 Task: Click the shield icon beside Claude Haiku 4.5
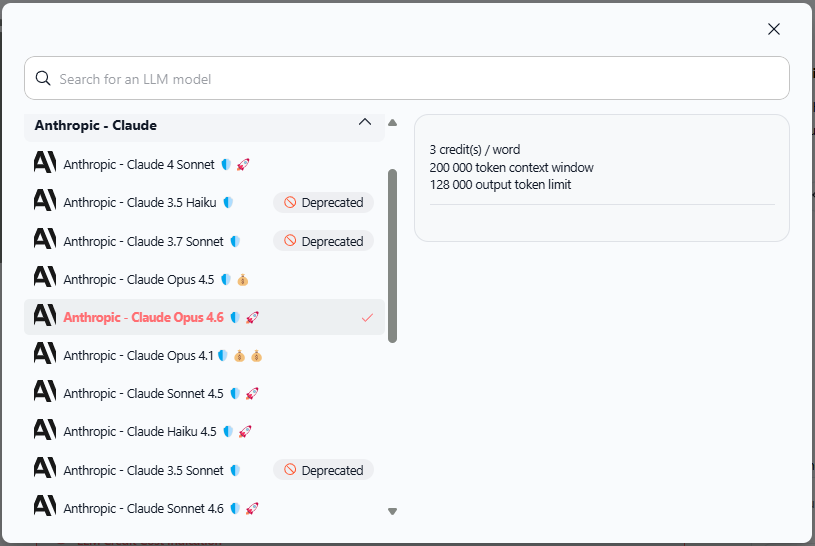click(229, 432)
